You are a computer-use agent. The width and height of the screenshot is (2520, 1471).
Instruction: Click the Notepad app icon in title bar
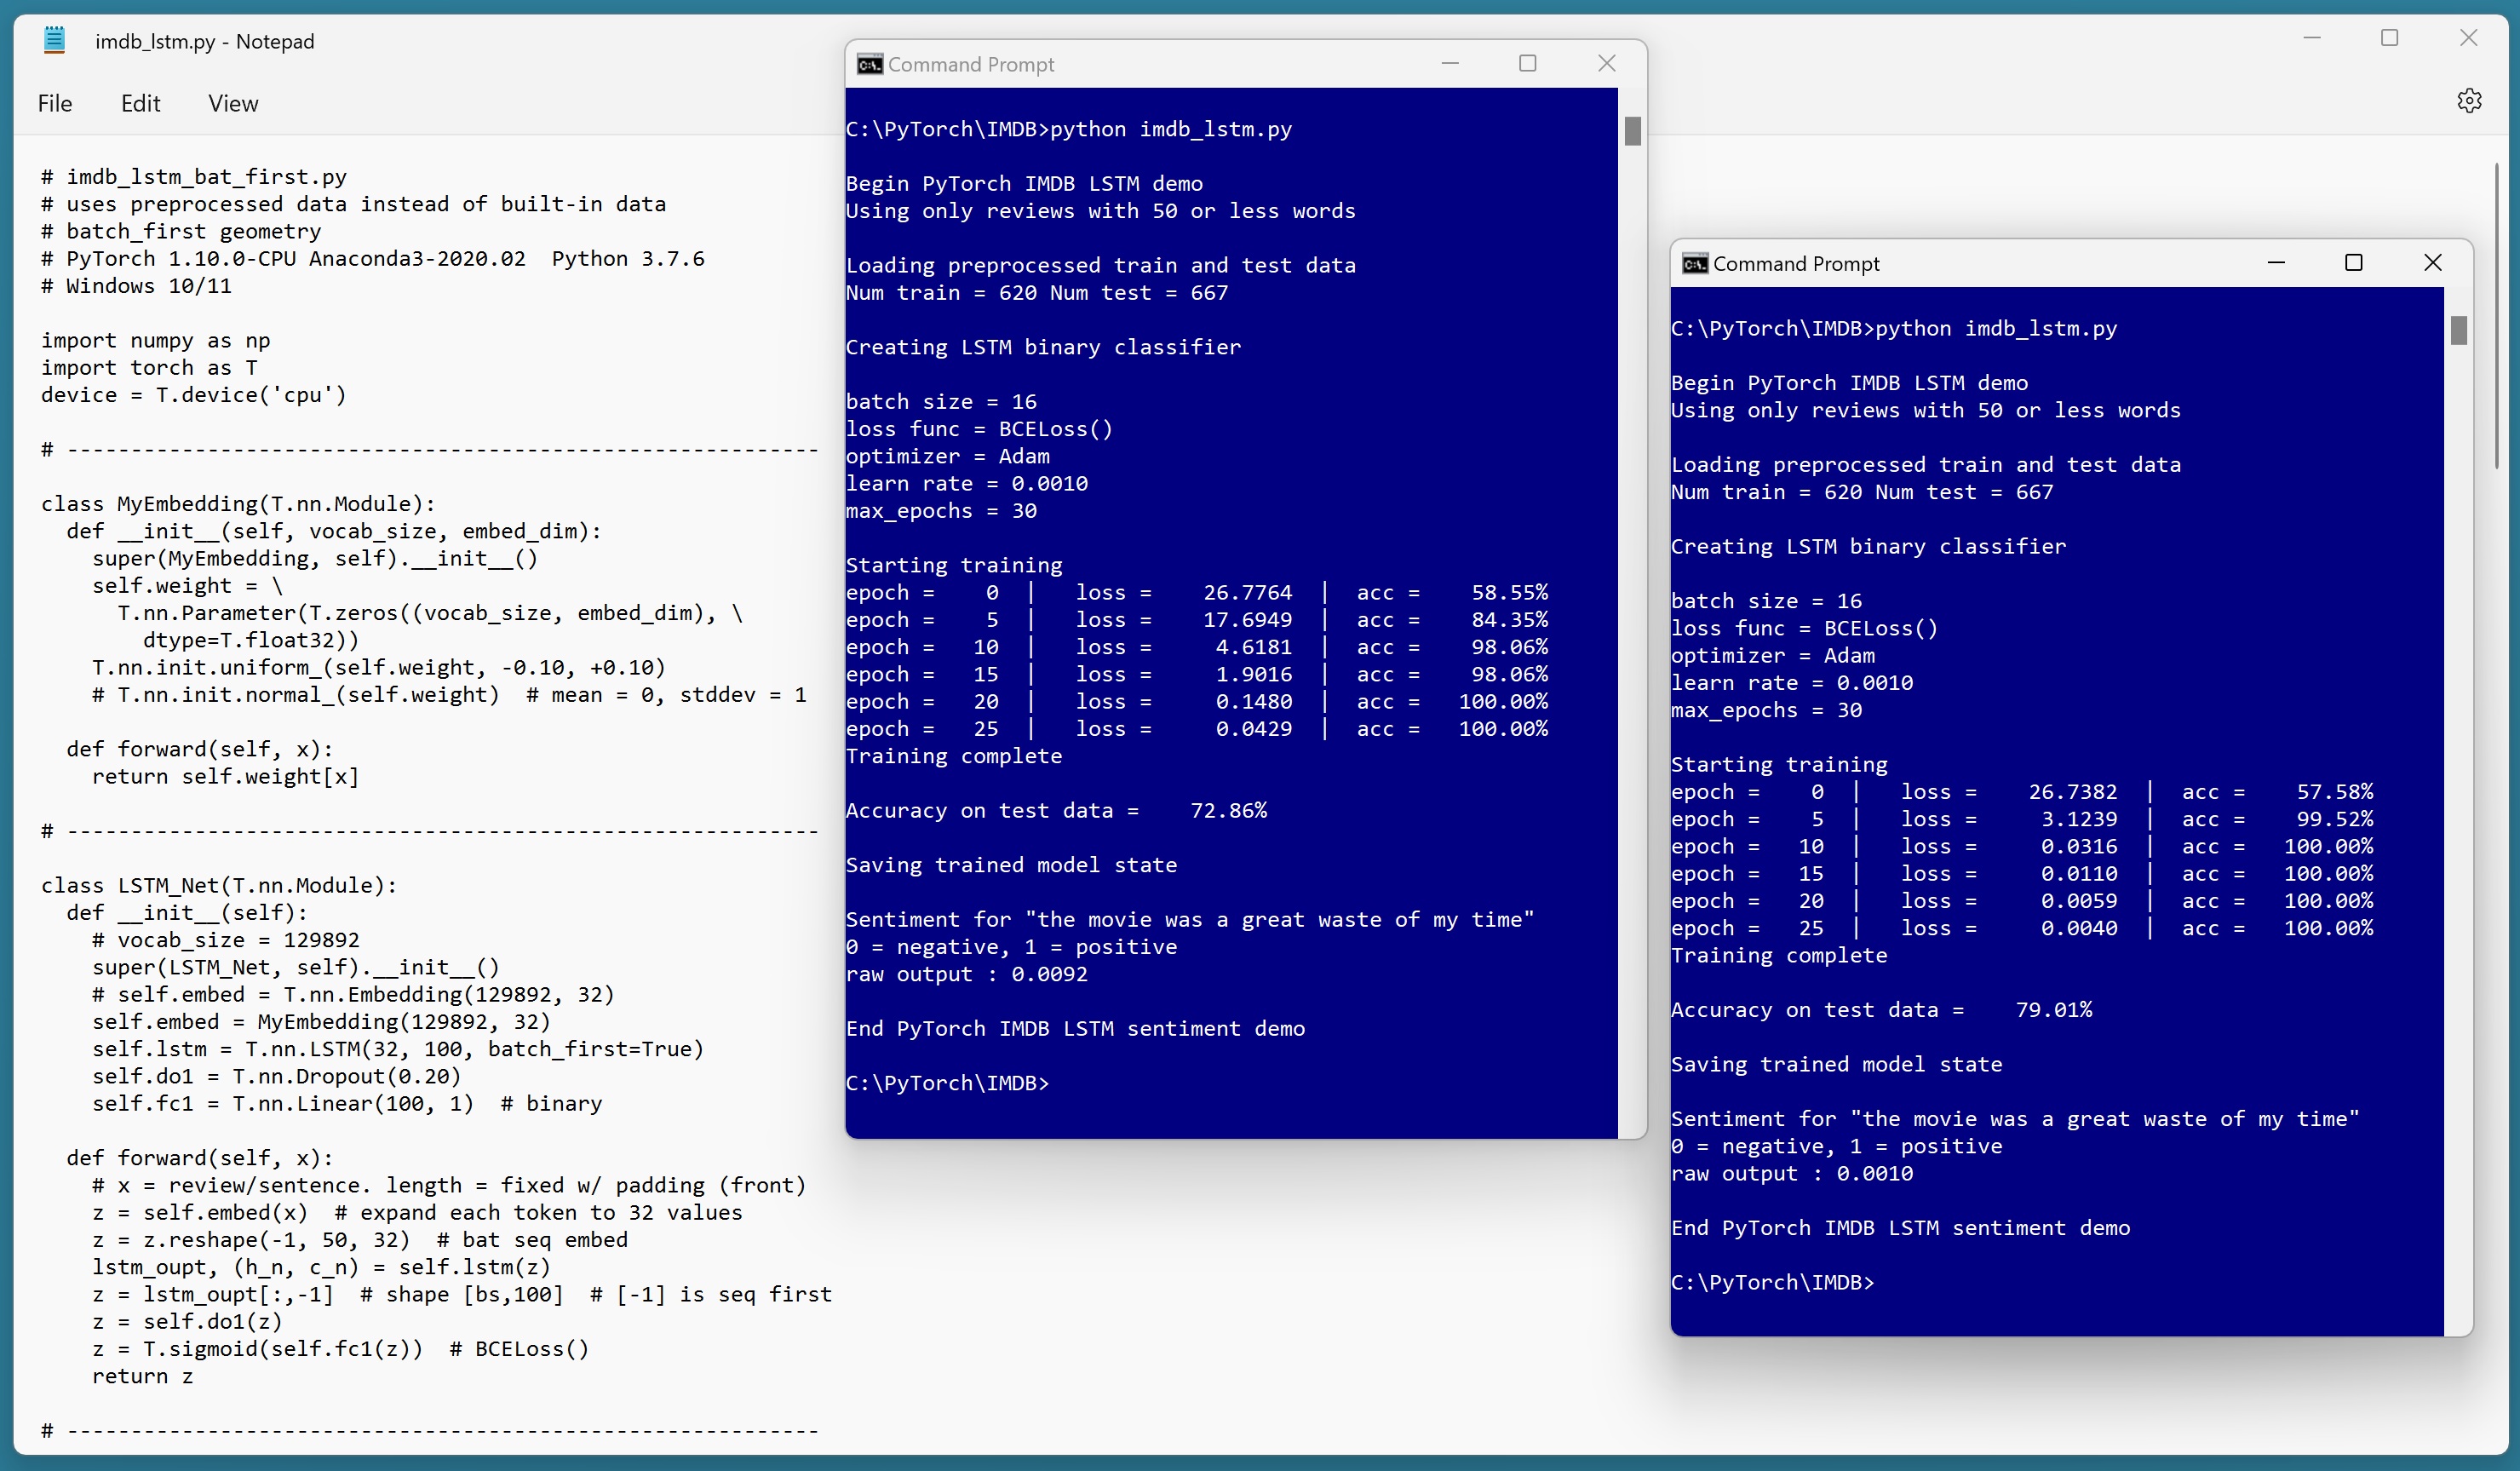[55, 41]
